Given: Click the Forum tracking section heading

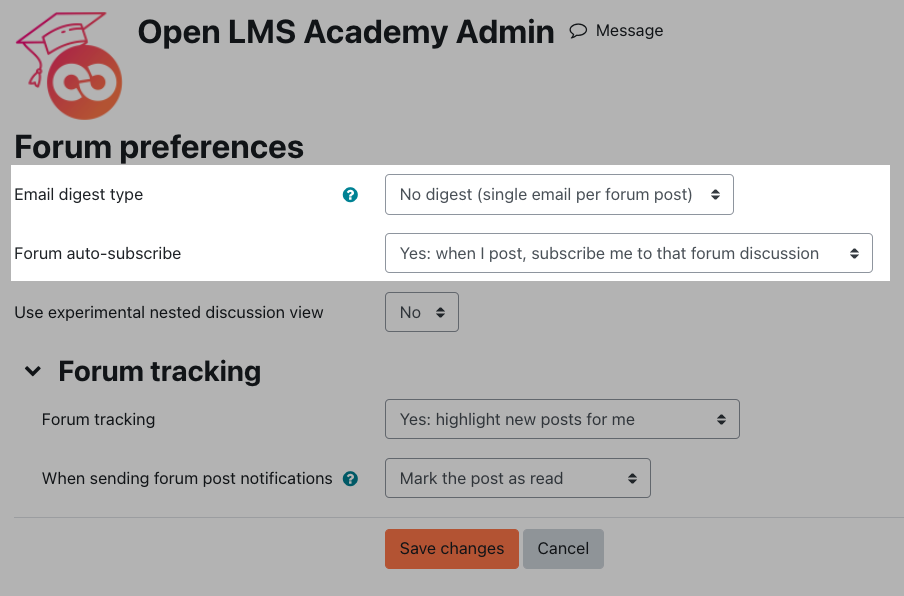Looking at the screenshot, I should pos(160,371).
